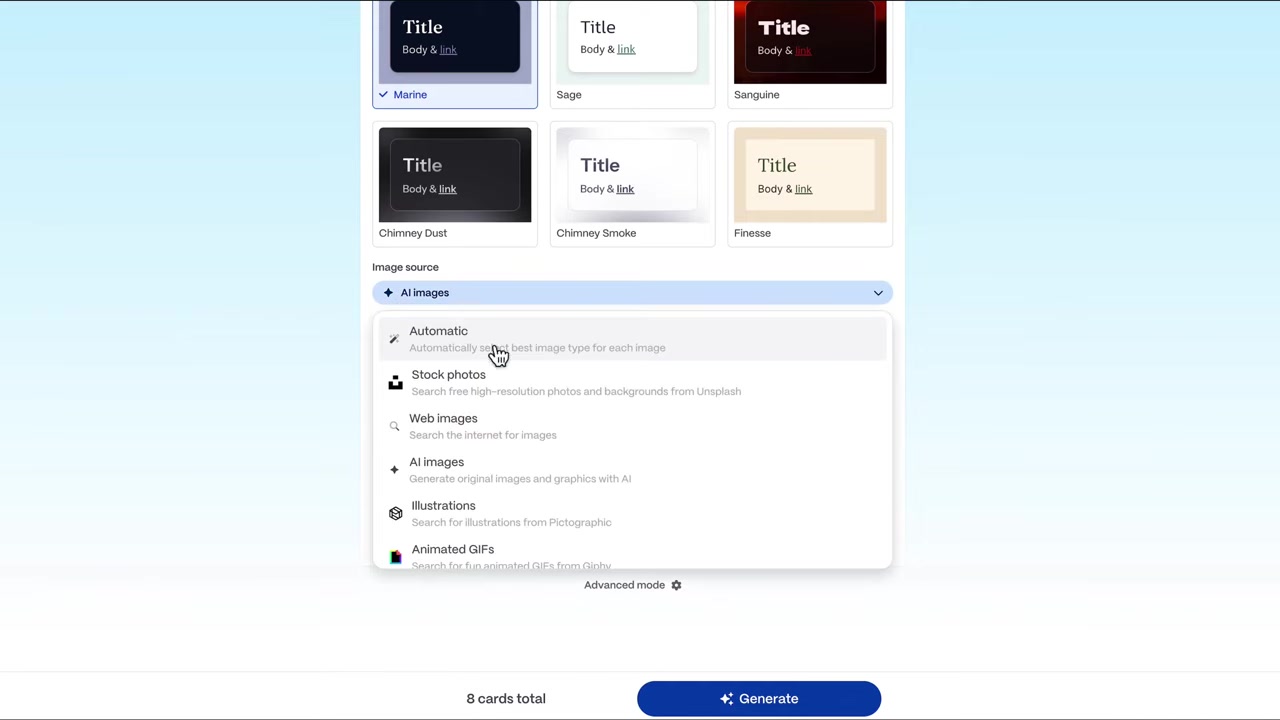The width and height of the screenshot is (1280, 720).
Task: Choose the Automatic image source option
Action: 632,339
